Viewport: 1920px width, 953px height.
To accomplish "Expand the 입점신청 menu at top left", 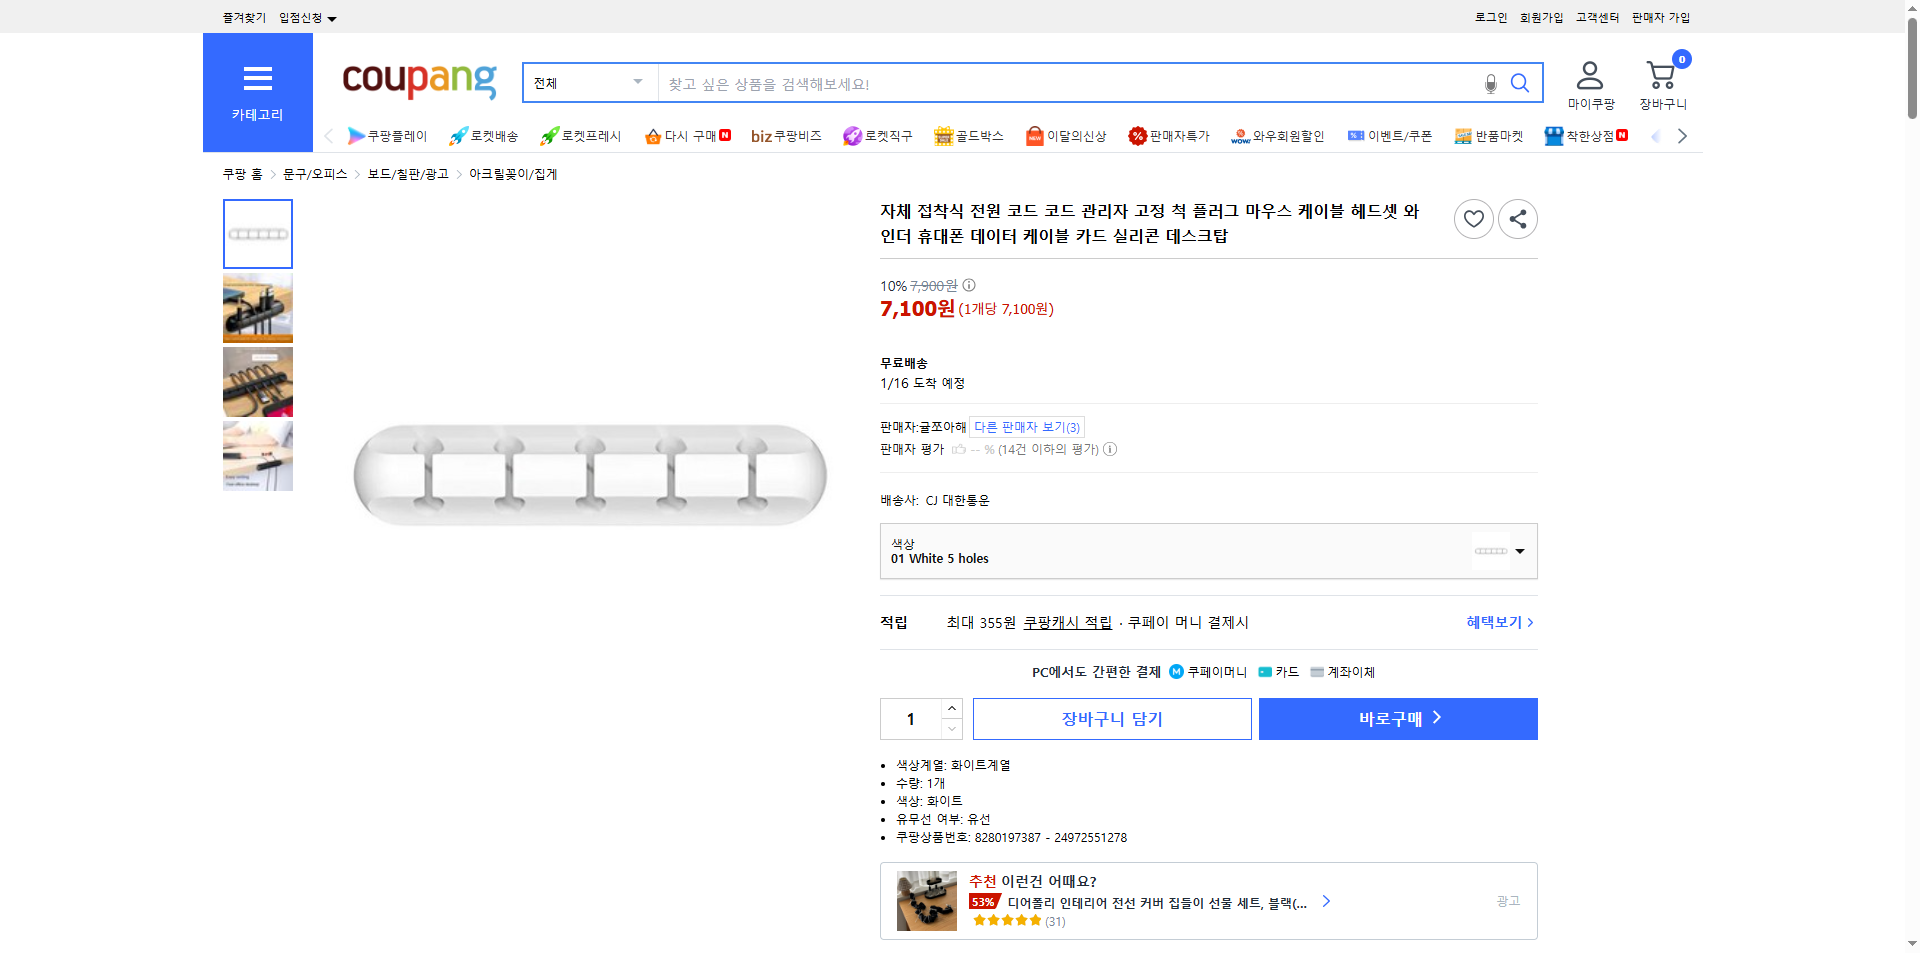I will click(303, 17).
